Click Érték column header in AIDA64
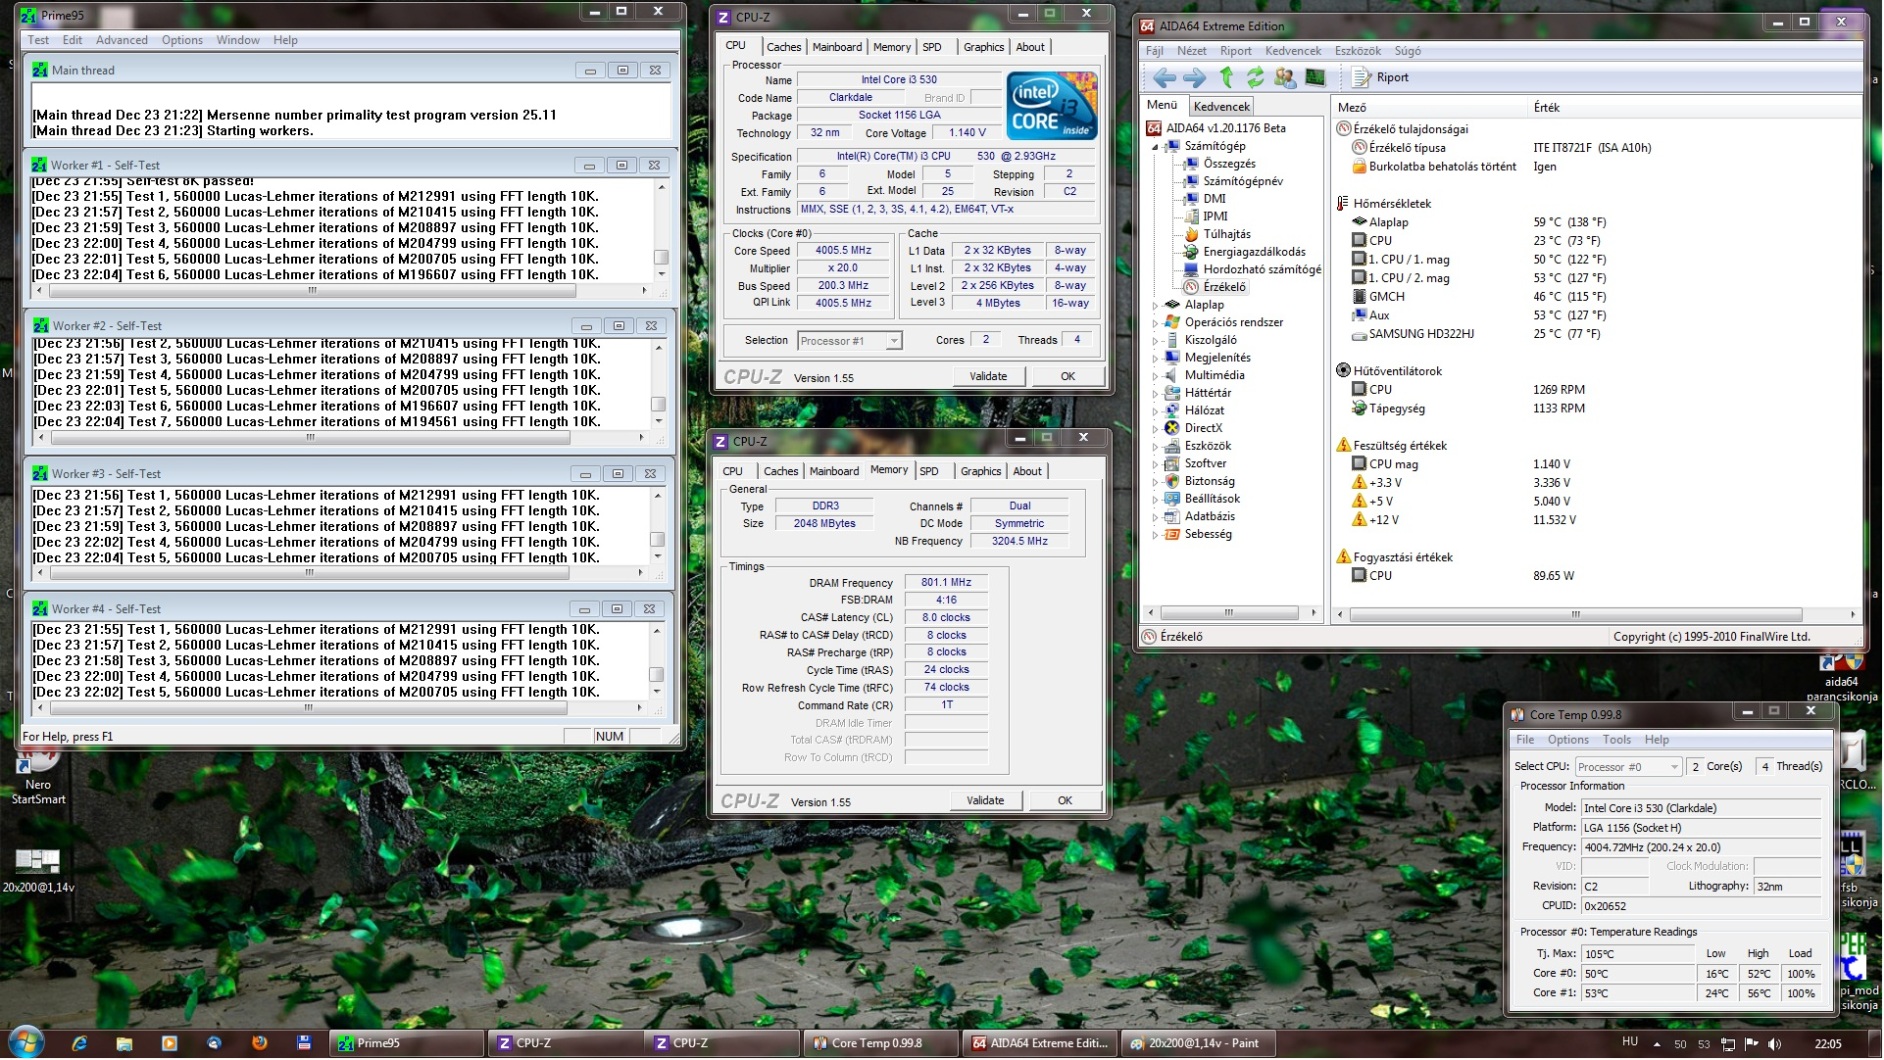Viewport: 1884px width, 1060px height. [x=1695, y=107]
